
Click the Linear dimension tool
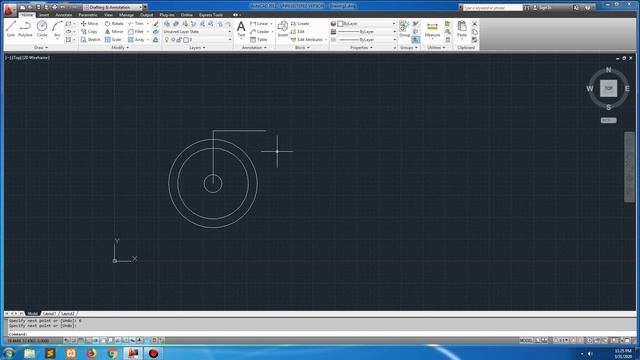(260, 24)
